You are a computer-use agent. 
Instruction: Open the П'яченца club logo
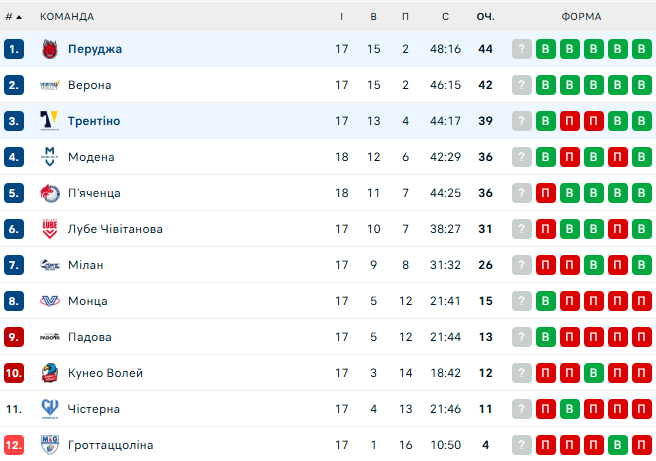tap(50, 193)
